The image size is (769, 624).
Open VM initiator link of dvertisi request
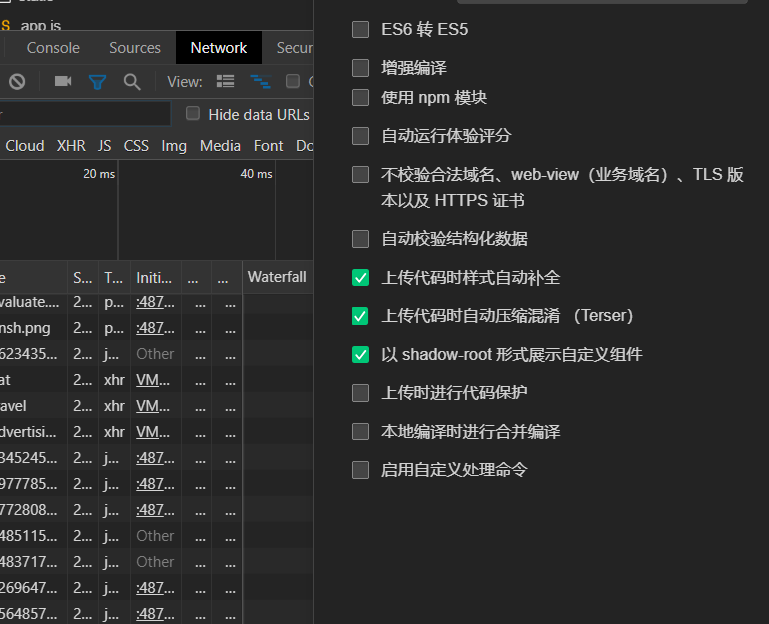coord(153,432)
